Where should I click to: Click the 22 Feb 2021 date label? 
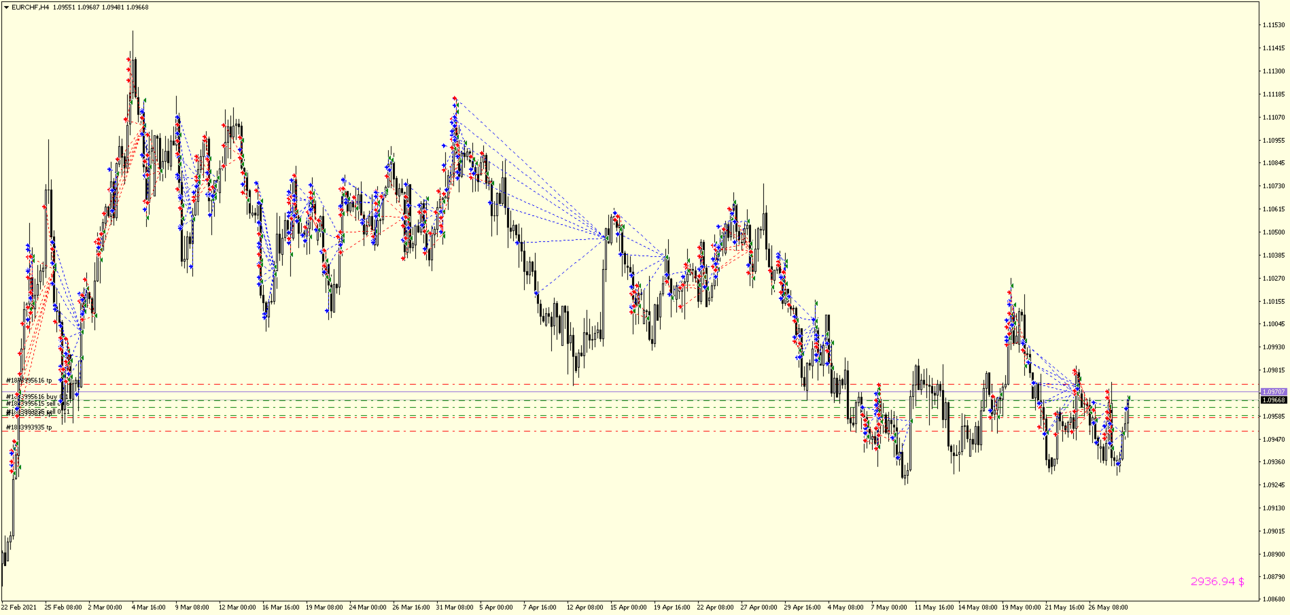20,607
